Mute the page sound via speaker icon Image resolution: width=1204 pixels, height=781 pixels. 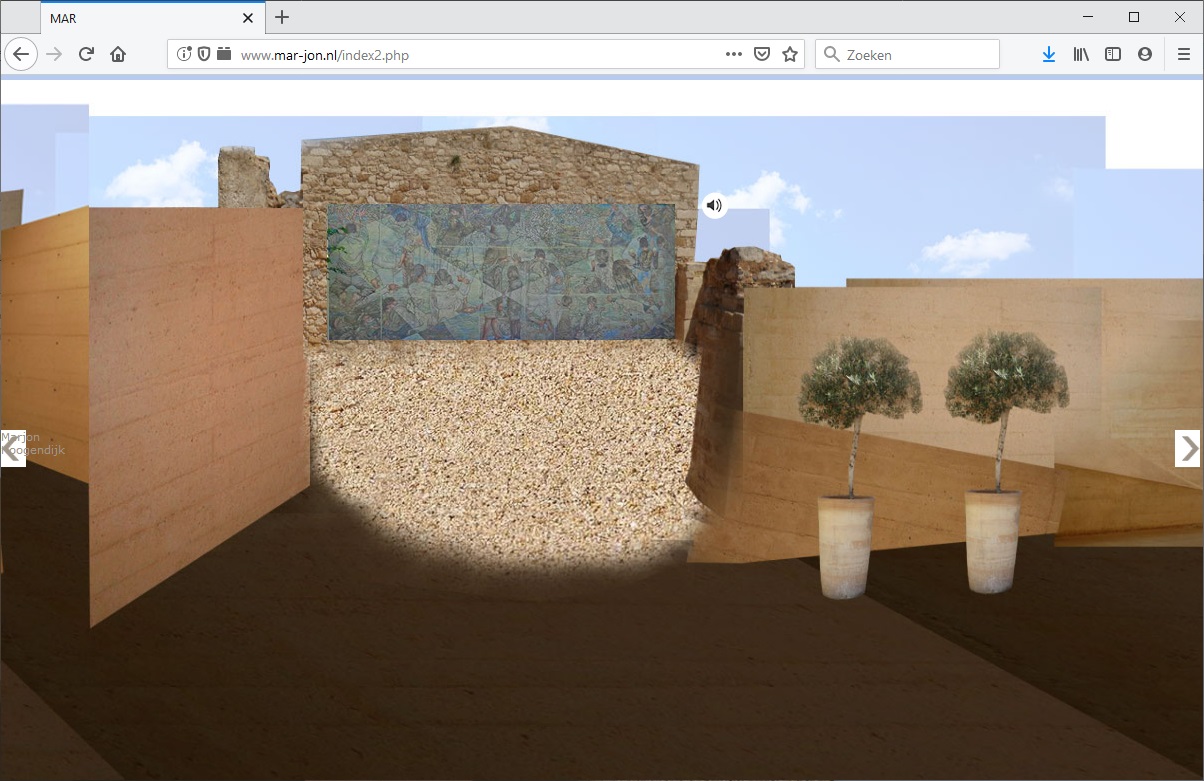(713, 206)
